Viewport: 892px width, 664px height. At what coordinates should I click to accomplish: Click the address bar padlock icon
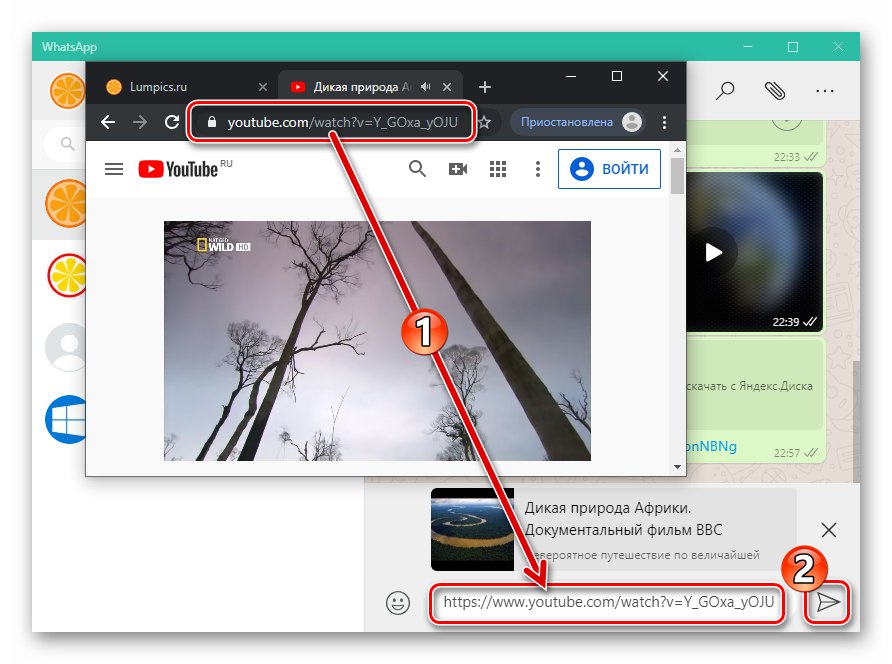click(x=212, y=122)
